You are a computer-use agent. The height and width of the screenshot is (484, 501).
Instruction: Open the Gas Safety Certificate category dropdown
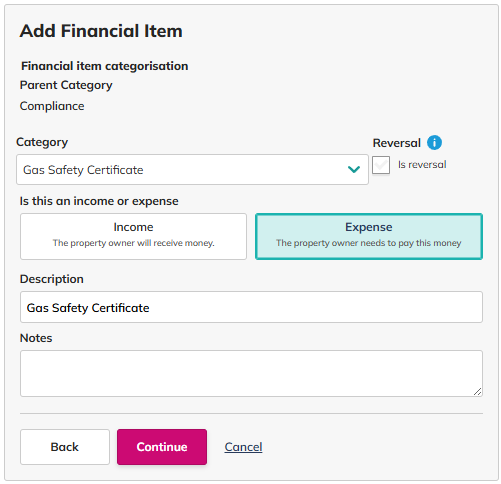[x=192, y=169]
